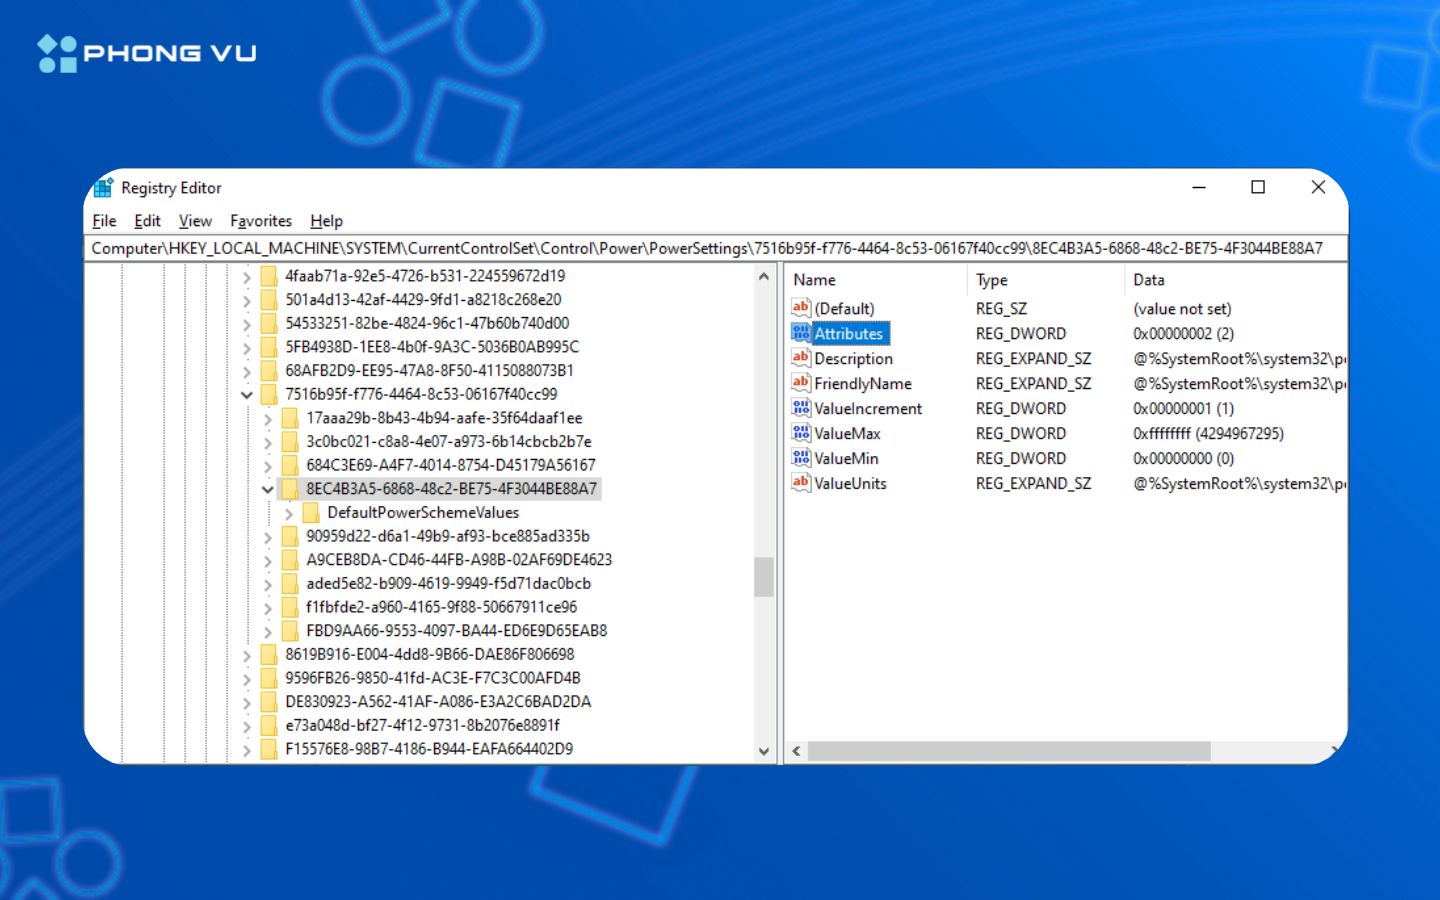The width and height of the screenshot is (1440, 900).
Task: Click the FriendlyName string icon
Action: tap(801, 383)
